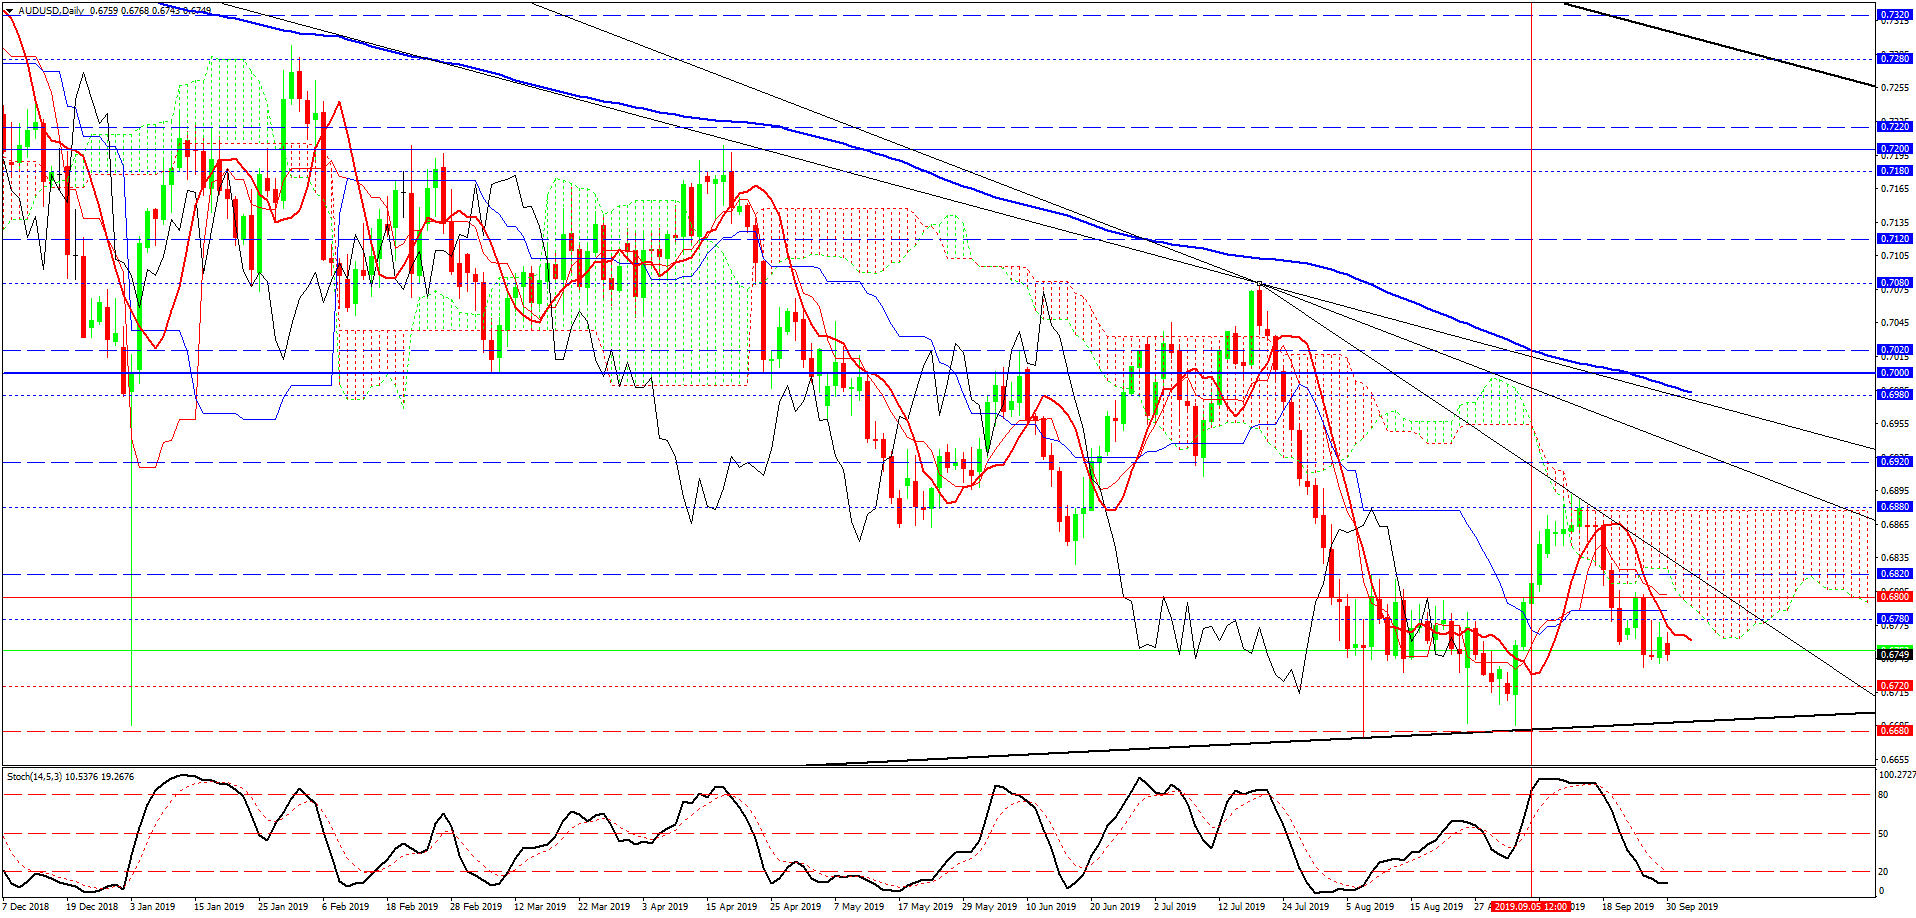
Task: Click the 0.6655 price scale value
Action: point(1895,759)
